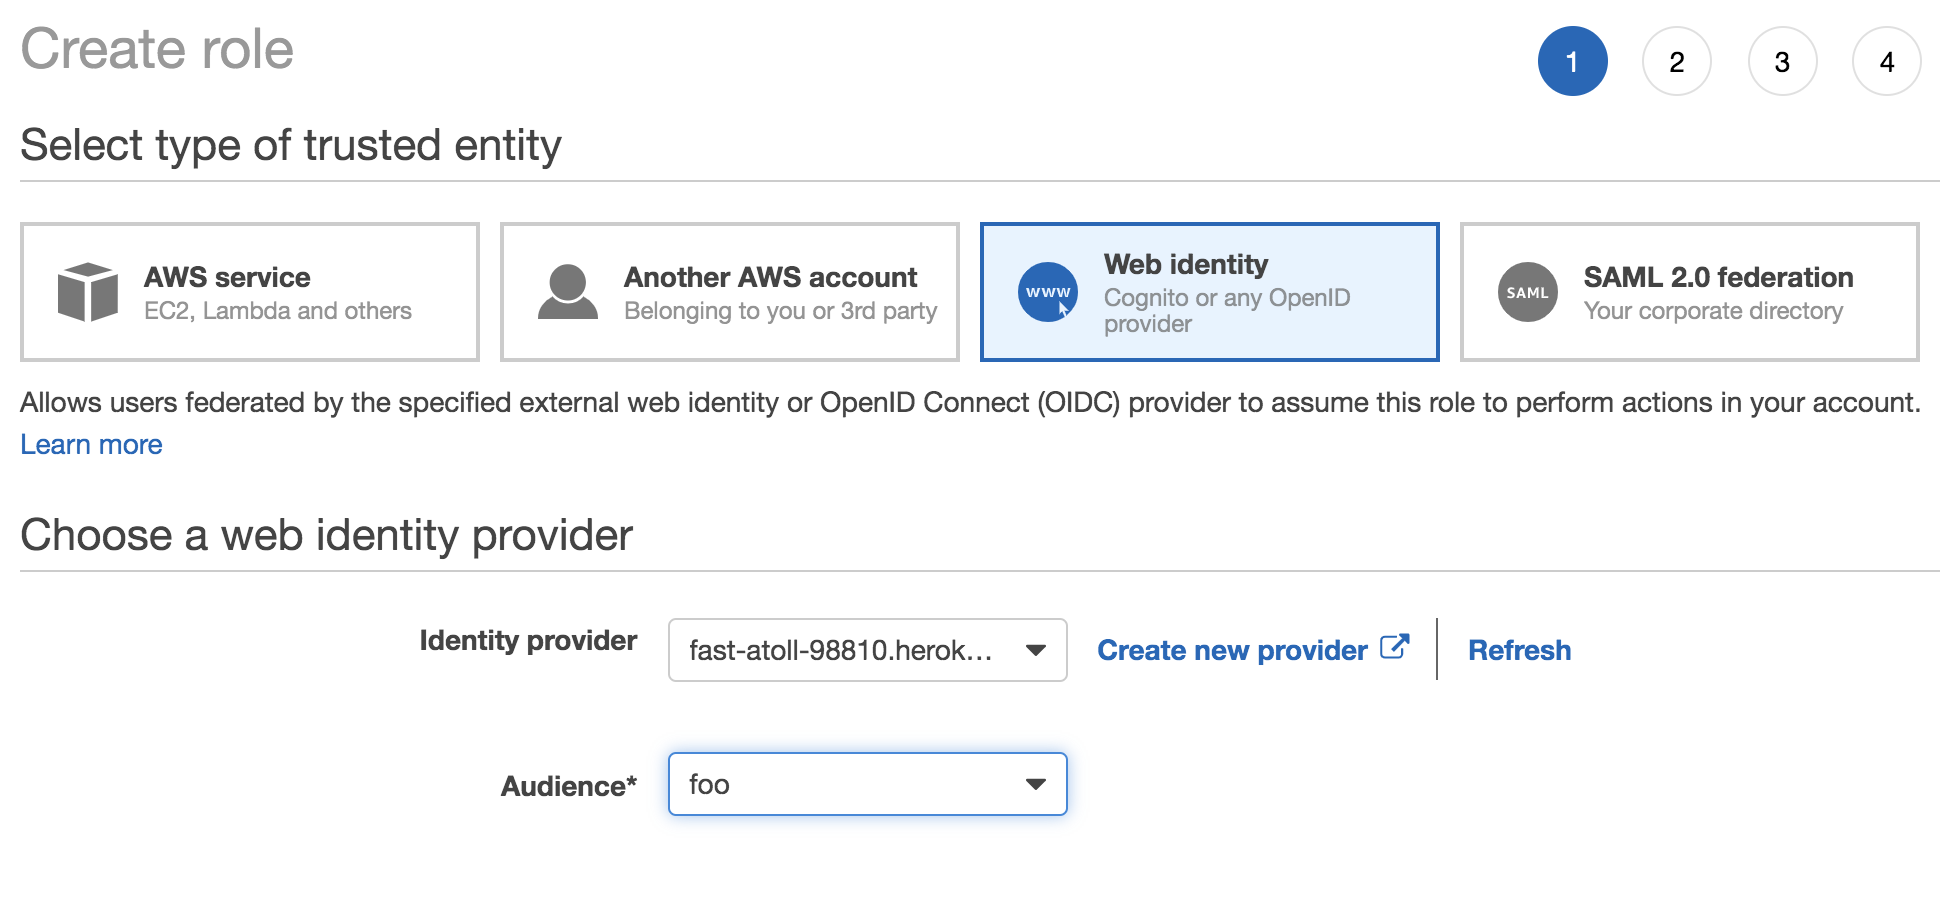Open the Audience dropdown showing foo

(868, 784)
